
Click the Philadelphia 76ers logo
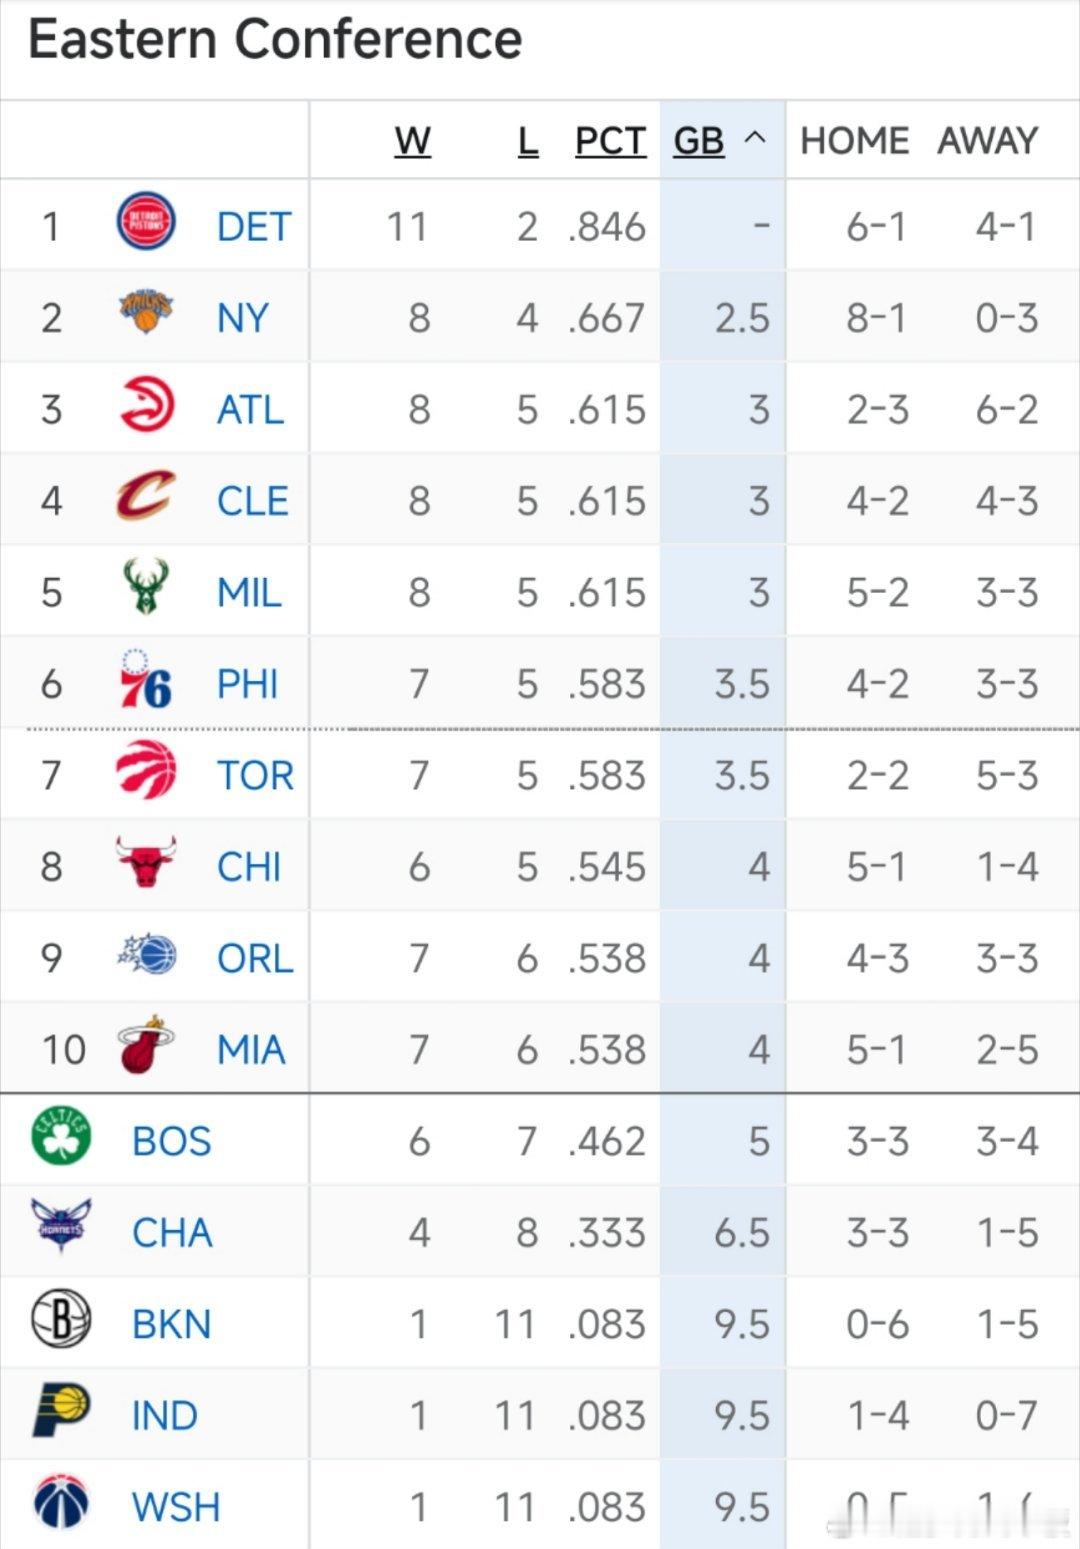[x=146, y=680]
